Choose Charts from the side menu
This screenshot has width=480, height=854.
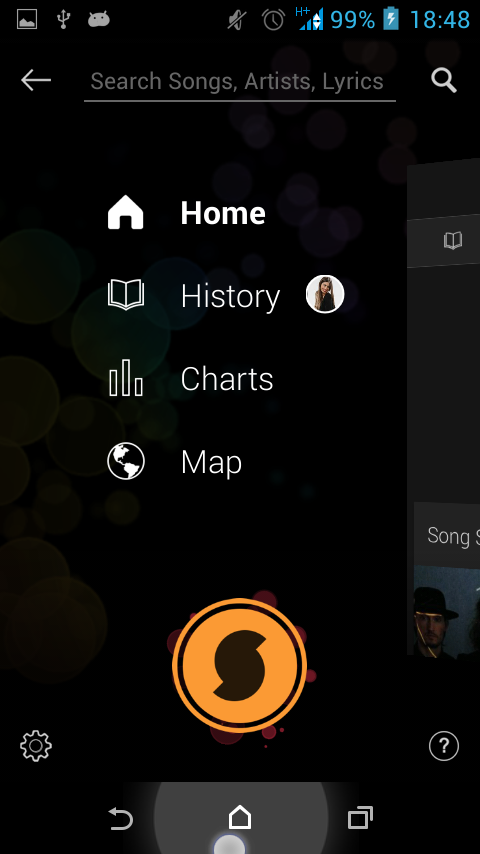point(227,379)
